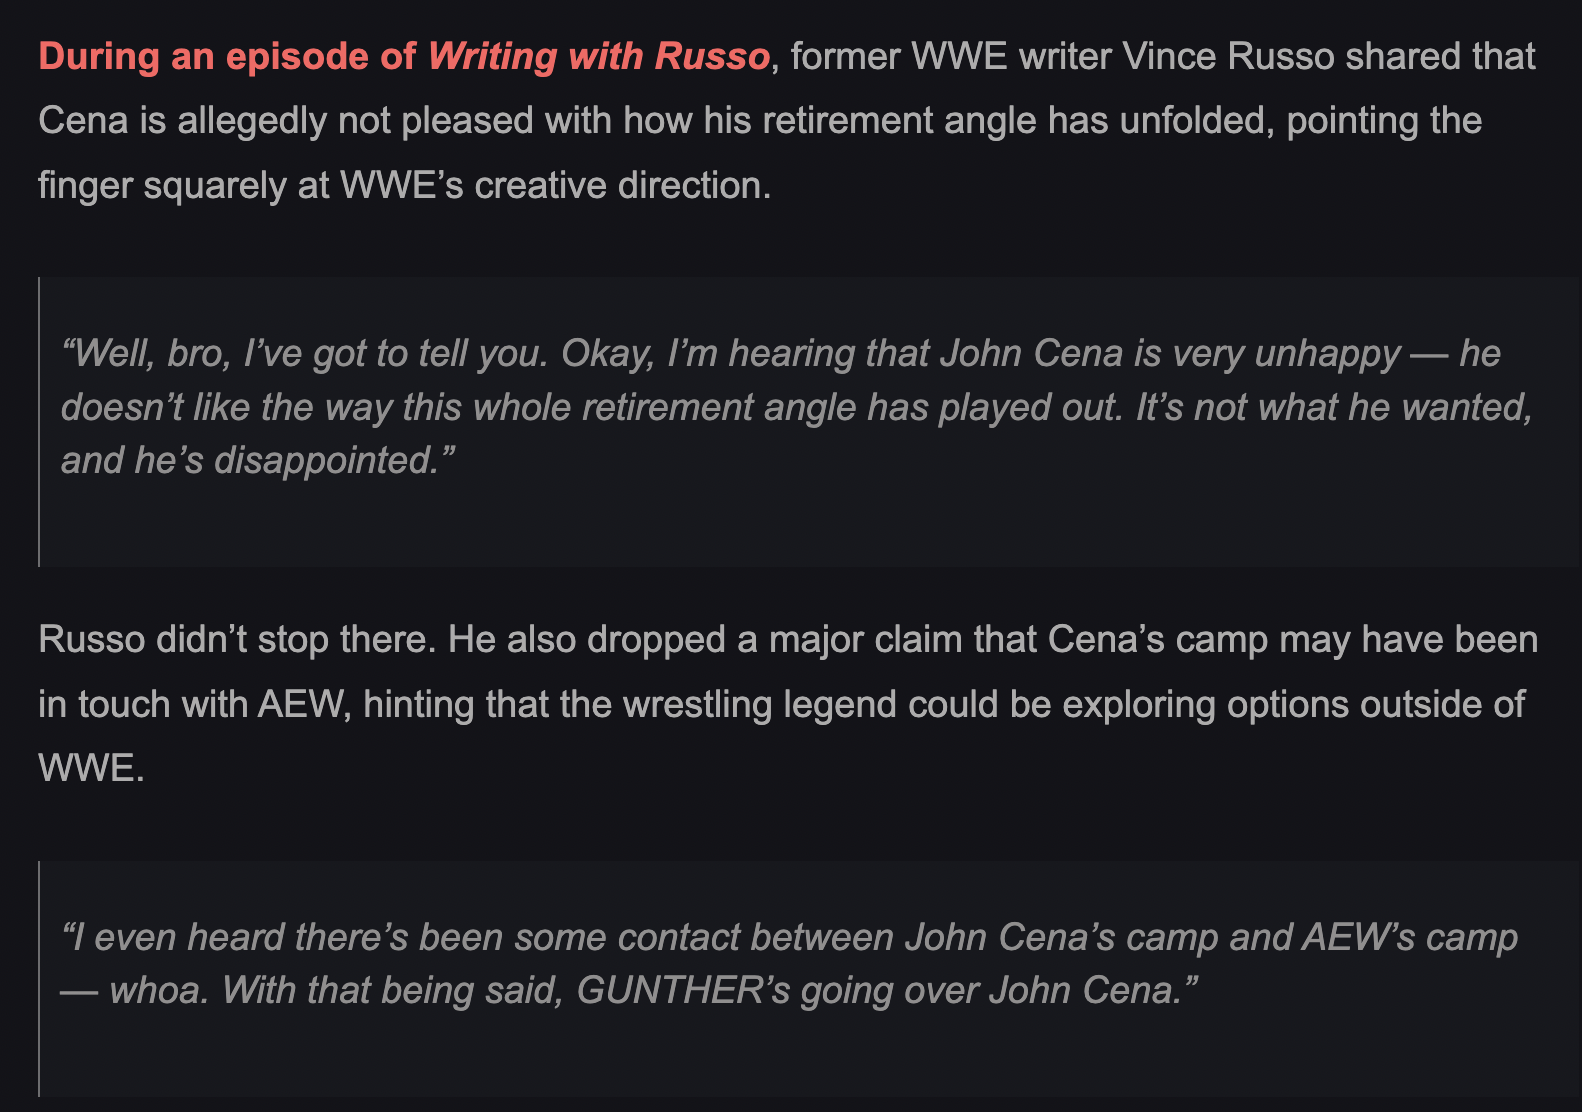Open the 'During an episode of' link
The height and width of the screenshot is (1112, 1582).
(226, 57)
